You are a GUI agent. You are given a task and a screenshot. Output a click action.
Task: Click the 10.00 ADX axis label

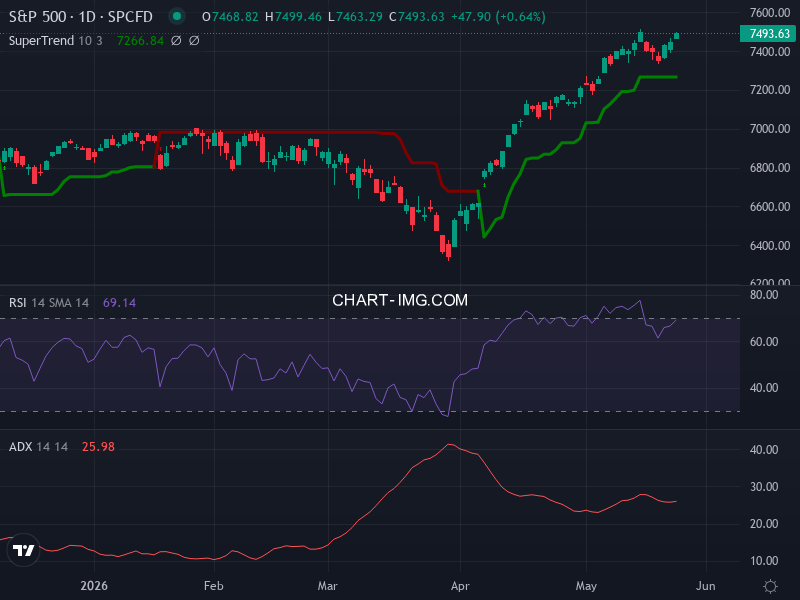point(764,561)
